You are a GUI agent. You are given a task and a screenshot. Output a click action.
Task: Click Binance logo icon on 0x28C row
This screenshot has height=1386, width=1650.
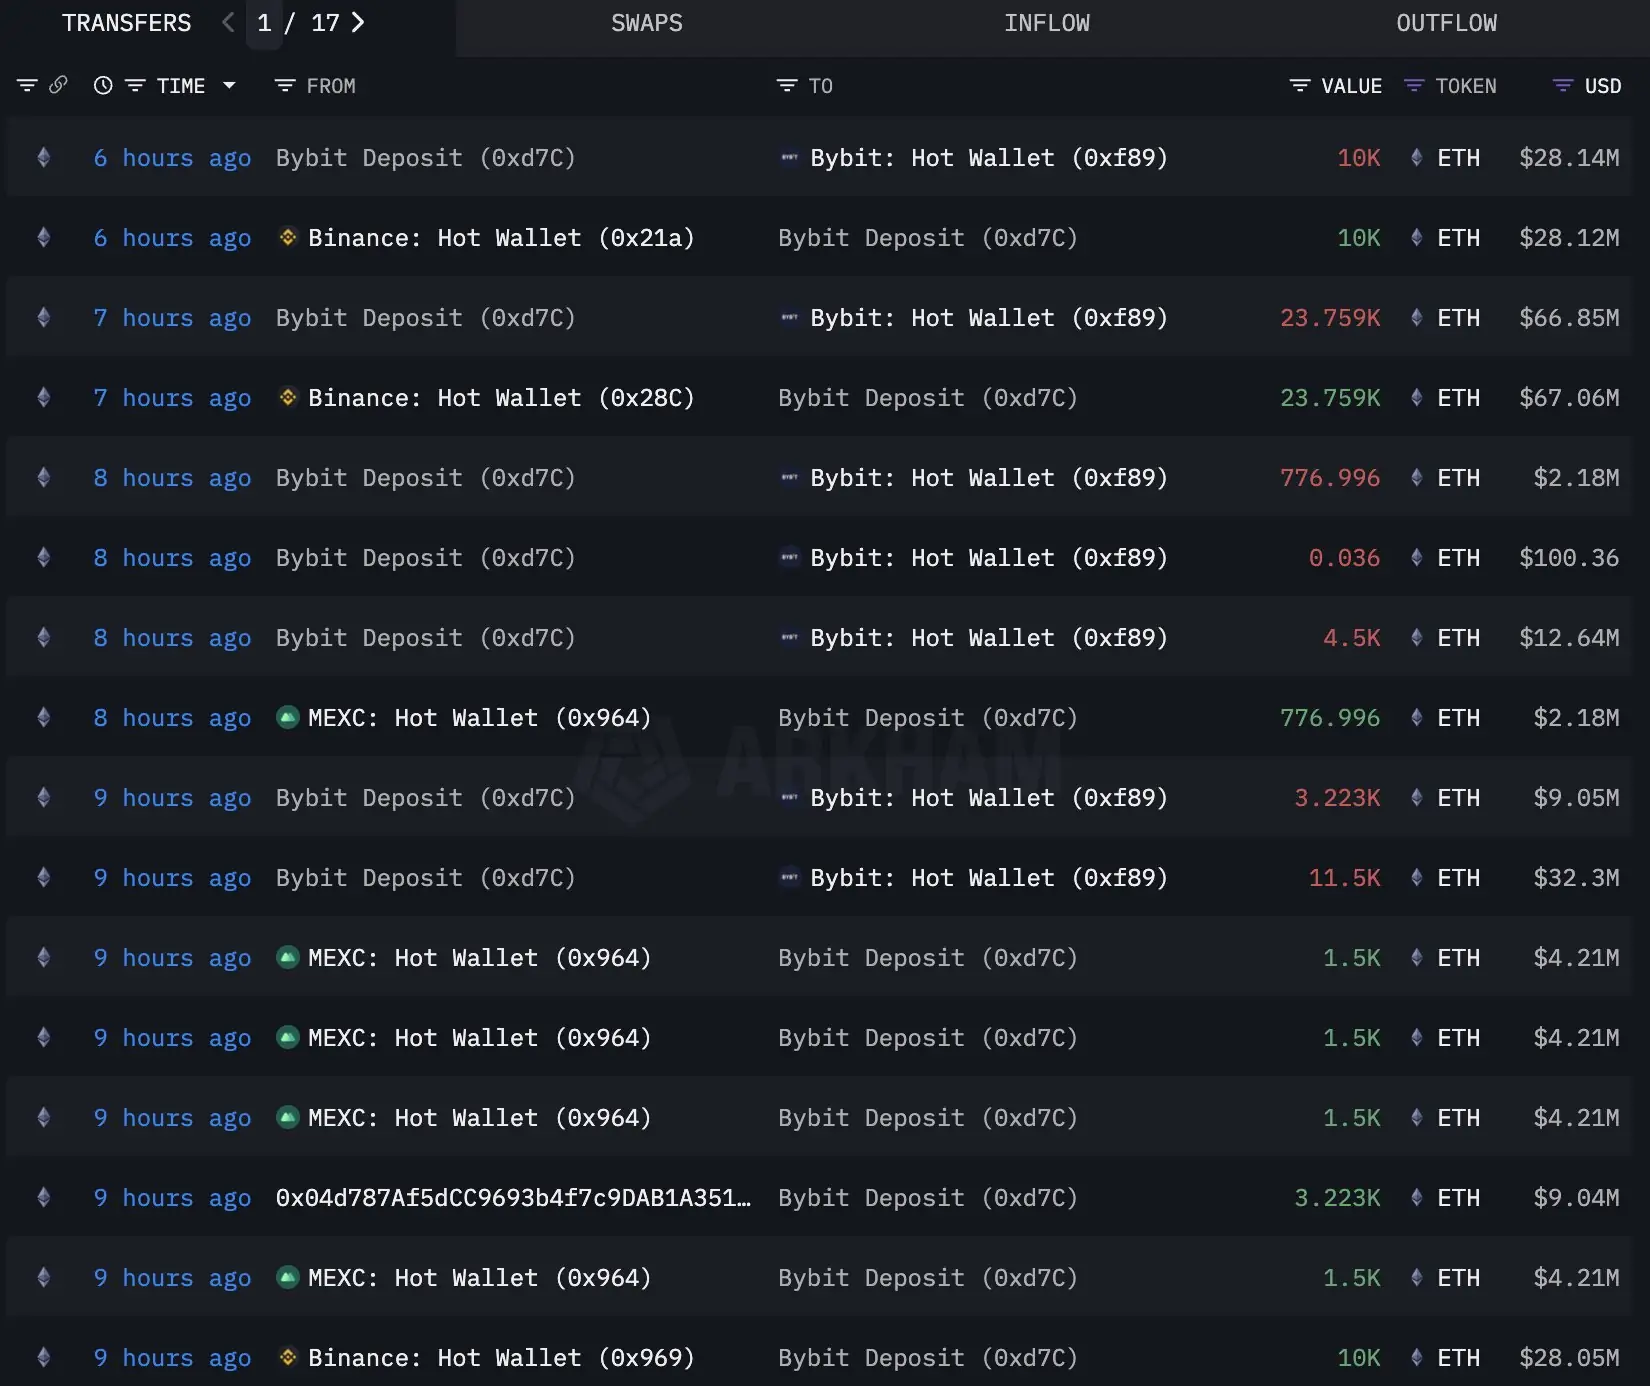[x=288, y=397]
